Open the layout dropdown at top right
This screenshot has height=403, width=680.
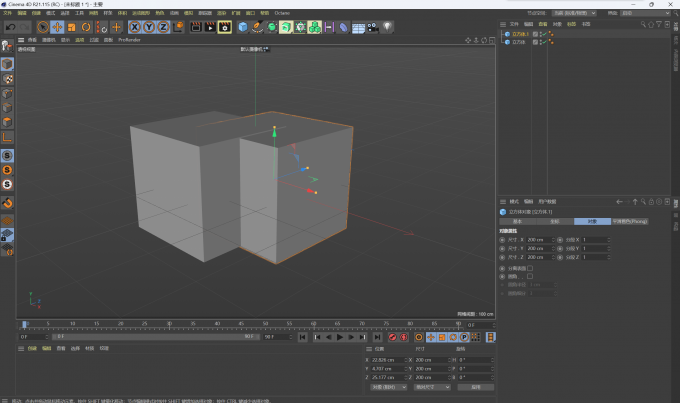[646, 13]
